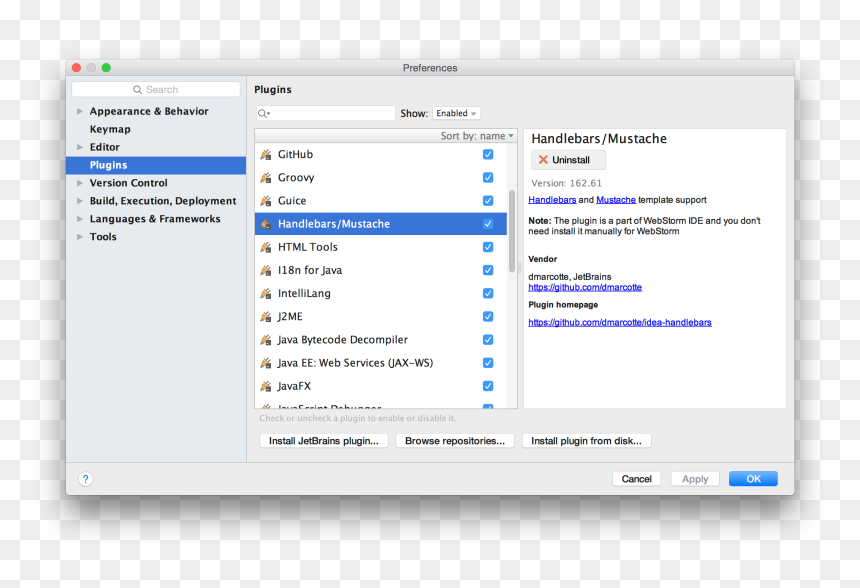
Task: Click the IntelliLang plugin icon
Action: point(266,293)
